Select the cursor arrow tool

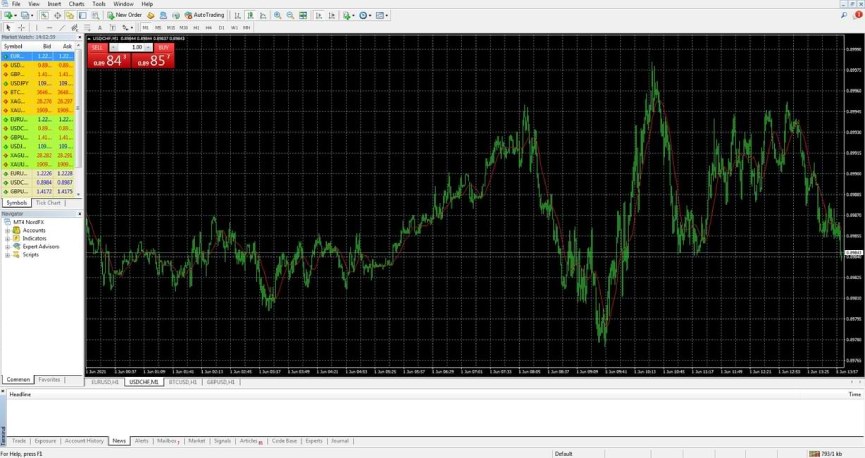(8, 28)
